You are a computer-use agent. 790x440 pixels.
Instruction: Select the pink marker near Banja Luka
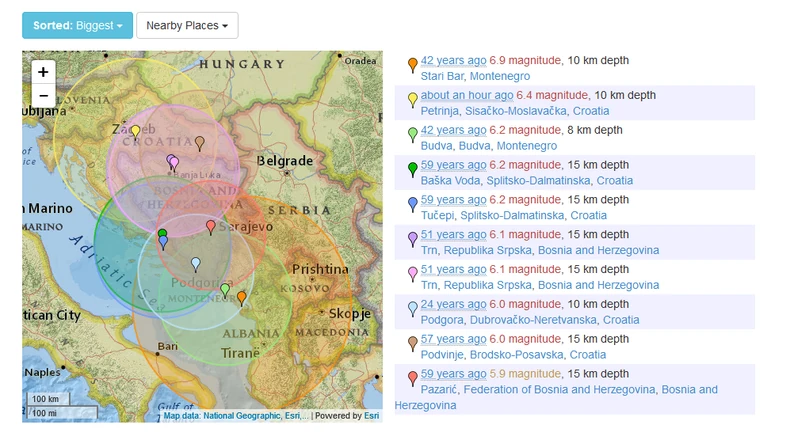174,164
